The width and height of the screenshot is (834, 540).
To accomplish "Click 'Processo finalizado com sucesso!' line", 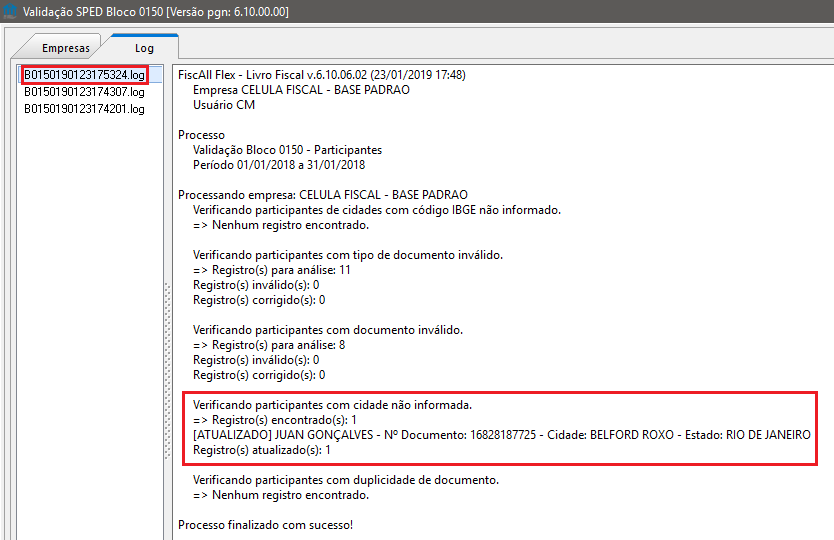I will [265, 525].
